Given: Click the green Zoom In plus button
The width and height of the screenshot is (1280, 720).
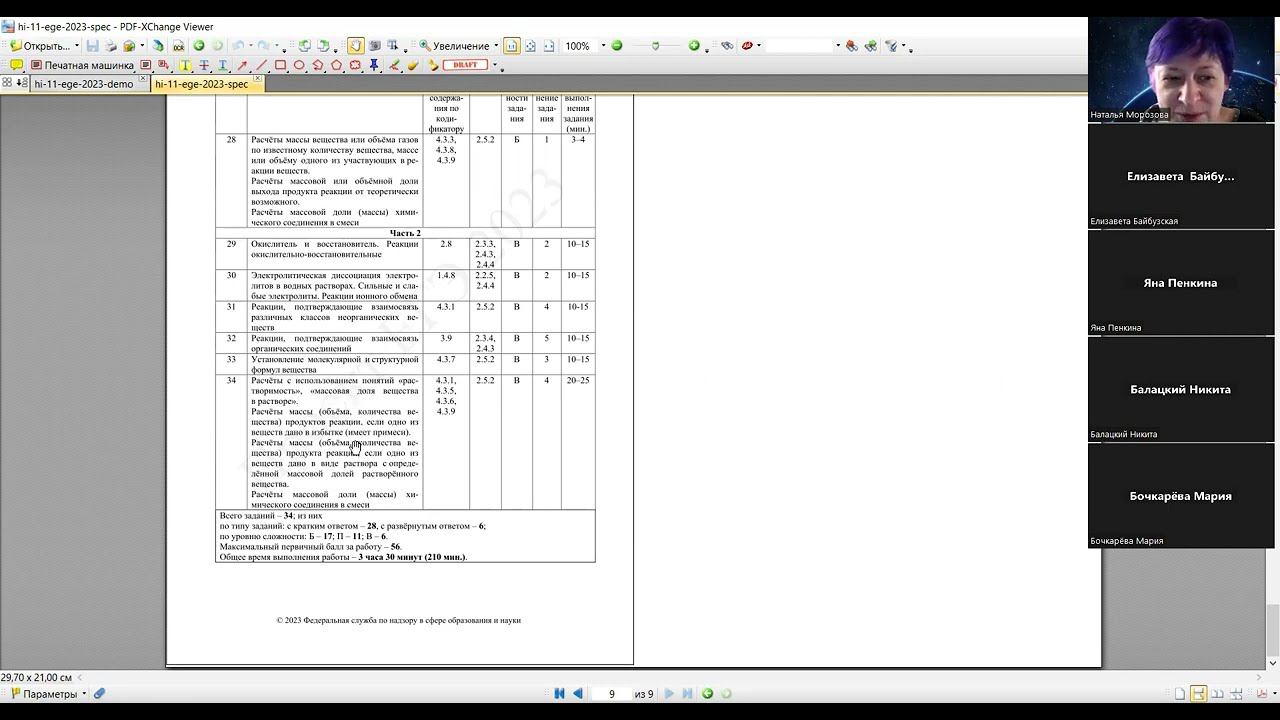Looking at the screenshot, I should [694, 46].
